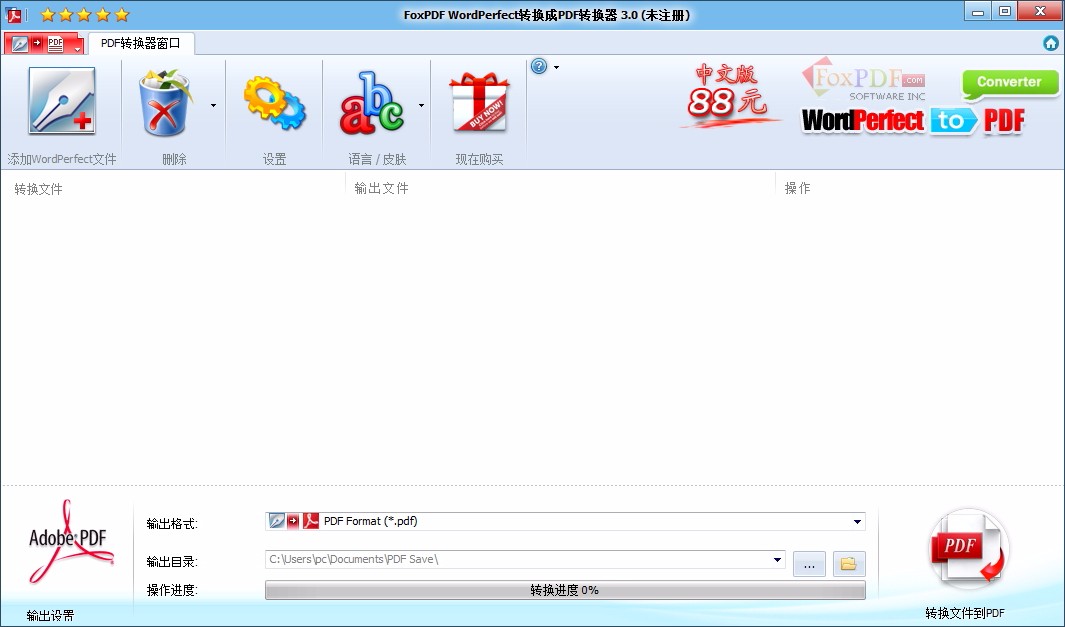1065x627 pixels.
Task: Minimize the FoxPDF window
Action: point(978,11)
